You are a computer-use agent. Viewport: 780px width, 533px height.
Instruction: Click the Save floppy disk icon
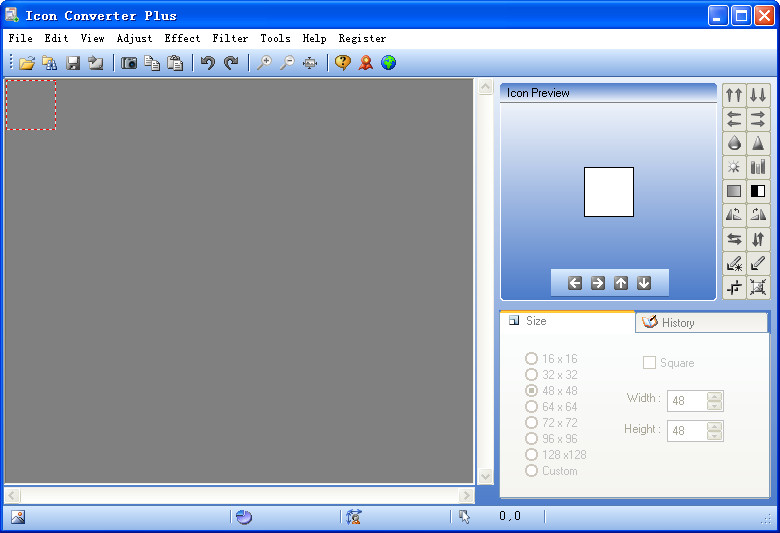click(73, 63)
